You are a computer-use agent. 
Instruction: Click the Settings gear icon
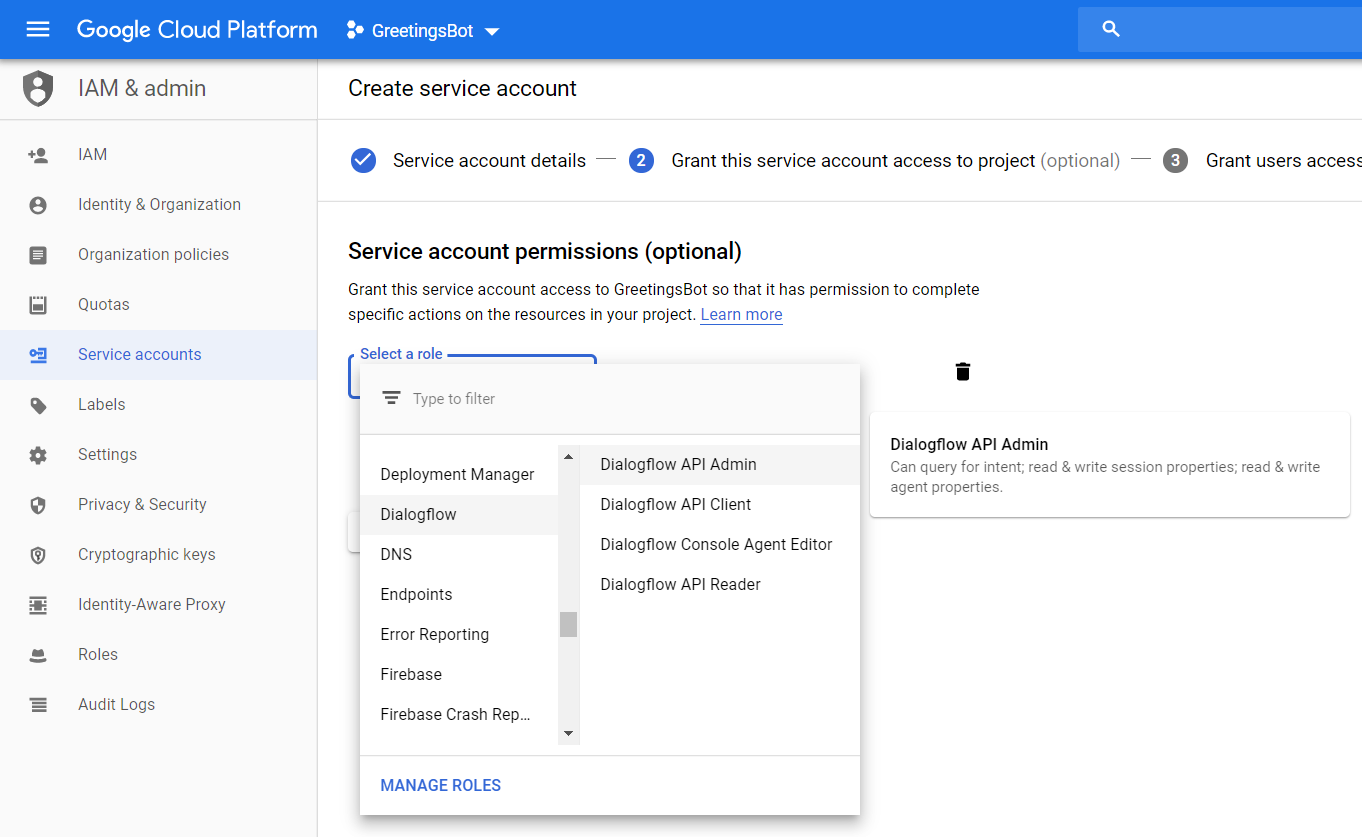[38, 455]
